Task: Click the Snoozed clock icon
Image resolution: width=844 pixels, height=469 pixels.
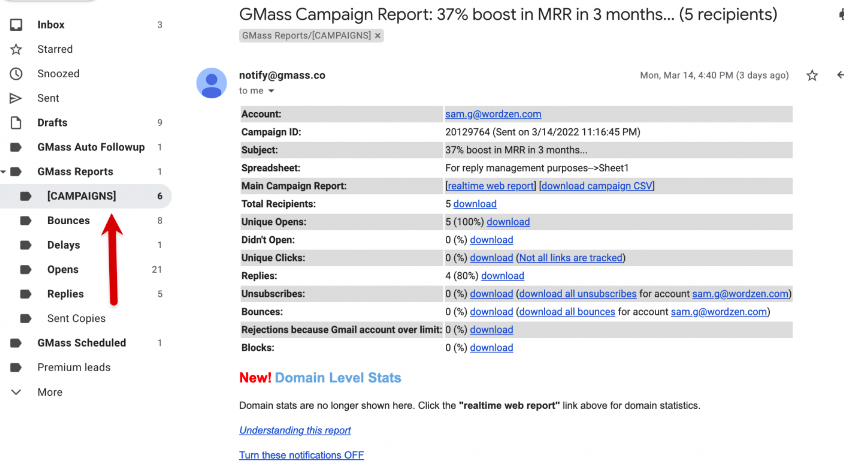Action: tap(16, 74)
